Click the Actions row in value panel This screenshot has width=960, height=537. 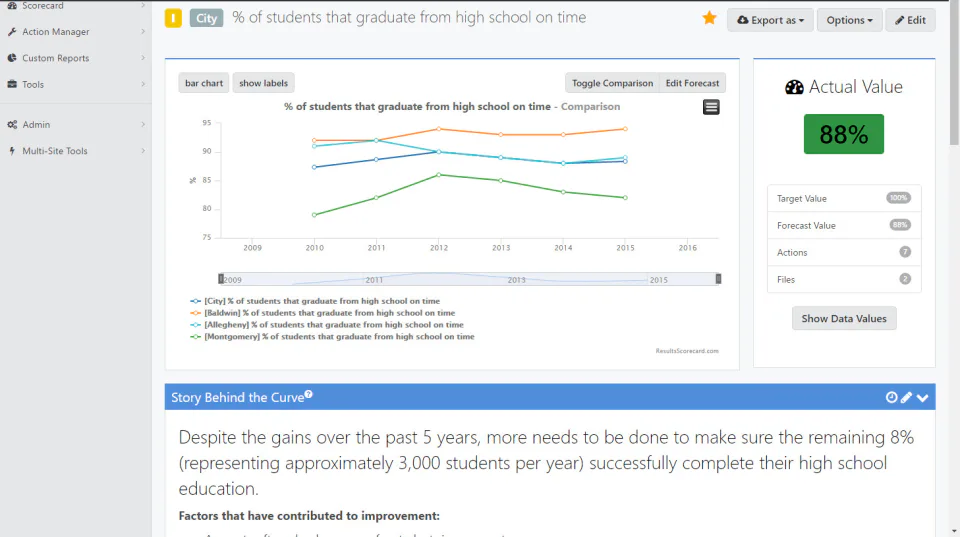[x=844, y=252]
